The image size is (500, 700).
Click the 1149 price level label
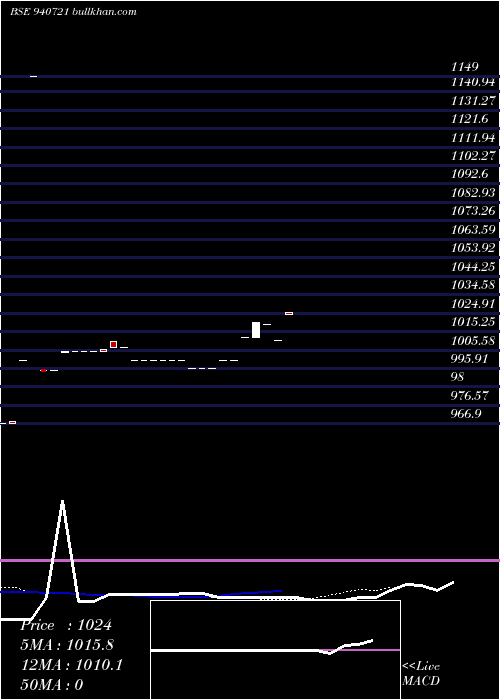click(465, 67)
